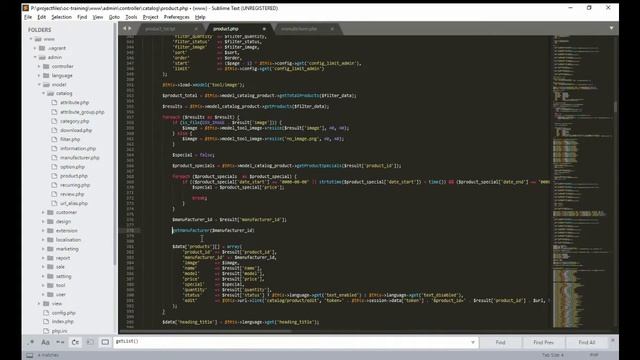640x360 pixels.
Task: Click the Tab Size status bar entry
Action: click(x=553, y=355)
